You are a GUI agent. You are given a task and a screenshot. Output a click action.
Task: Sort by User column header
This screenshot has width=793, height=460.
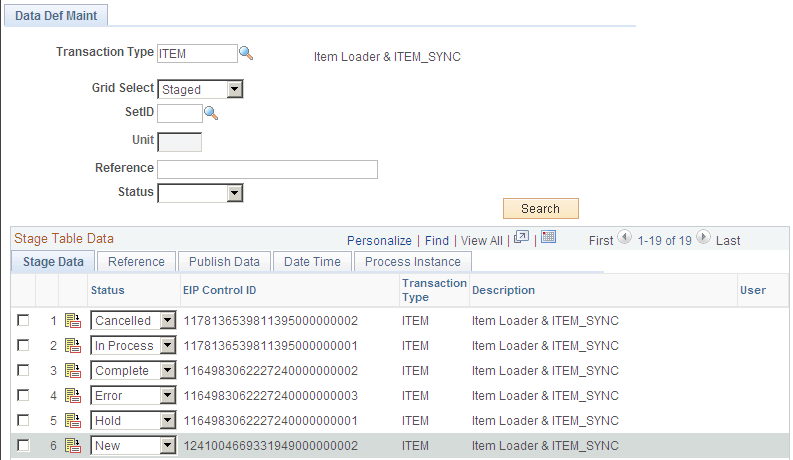pos(753,290)
